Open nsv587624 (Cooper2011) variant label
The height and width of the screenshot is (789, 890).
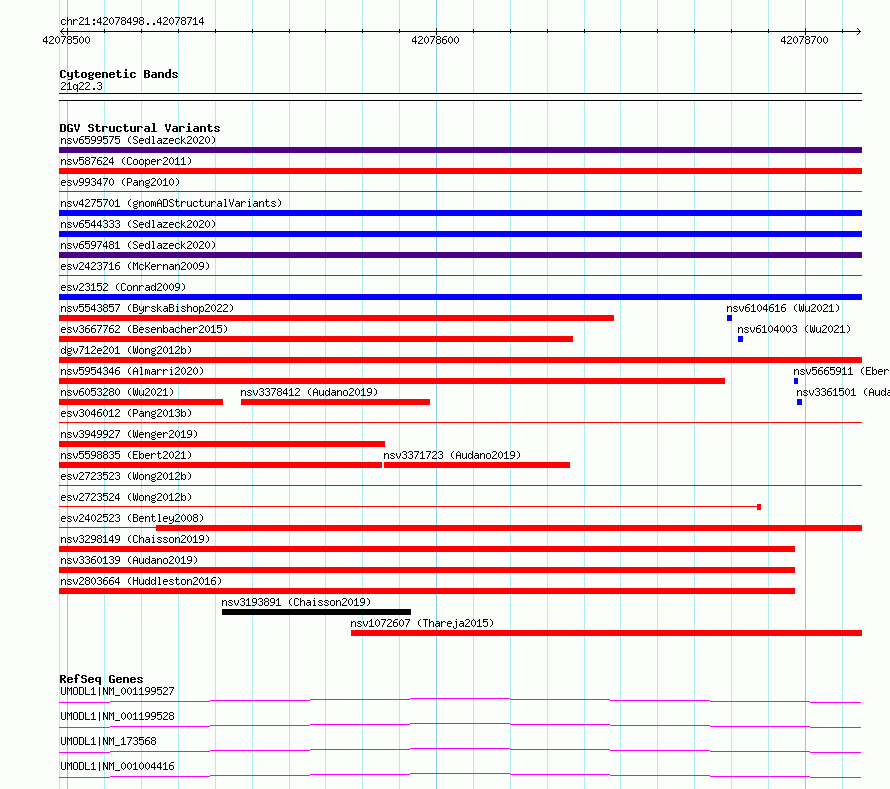pyautogui.click(x=126, y=161)
